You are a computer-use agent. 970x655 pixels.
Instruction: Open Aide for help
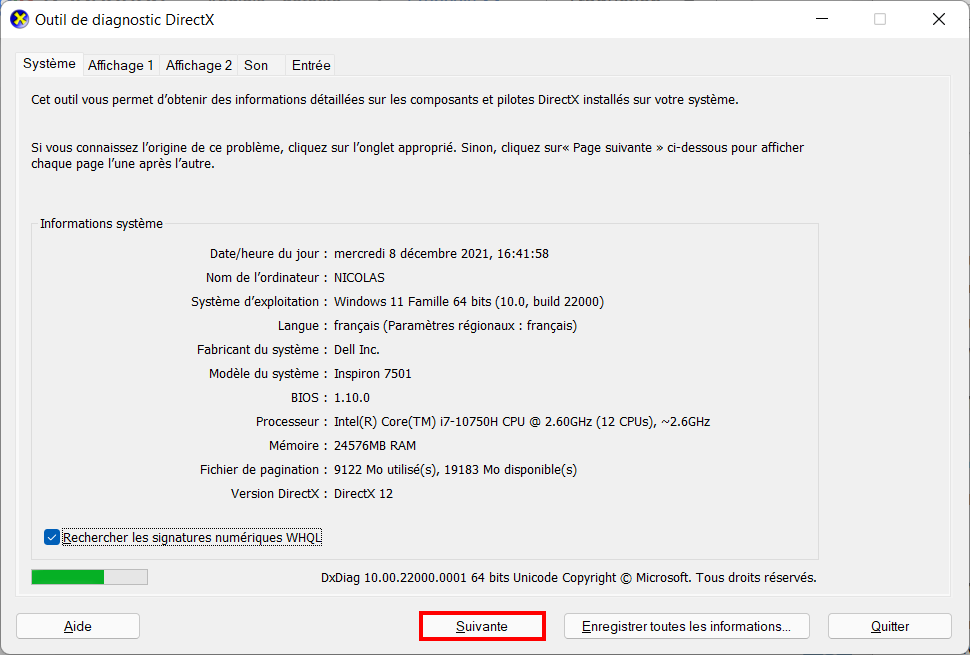pos(78,626)
